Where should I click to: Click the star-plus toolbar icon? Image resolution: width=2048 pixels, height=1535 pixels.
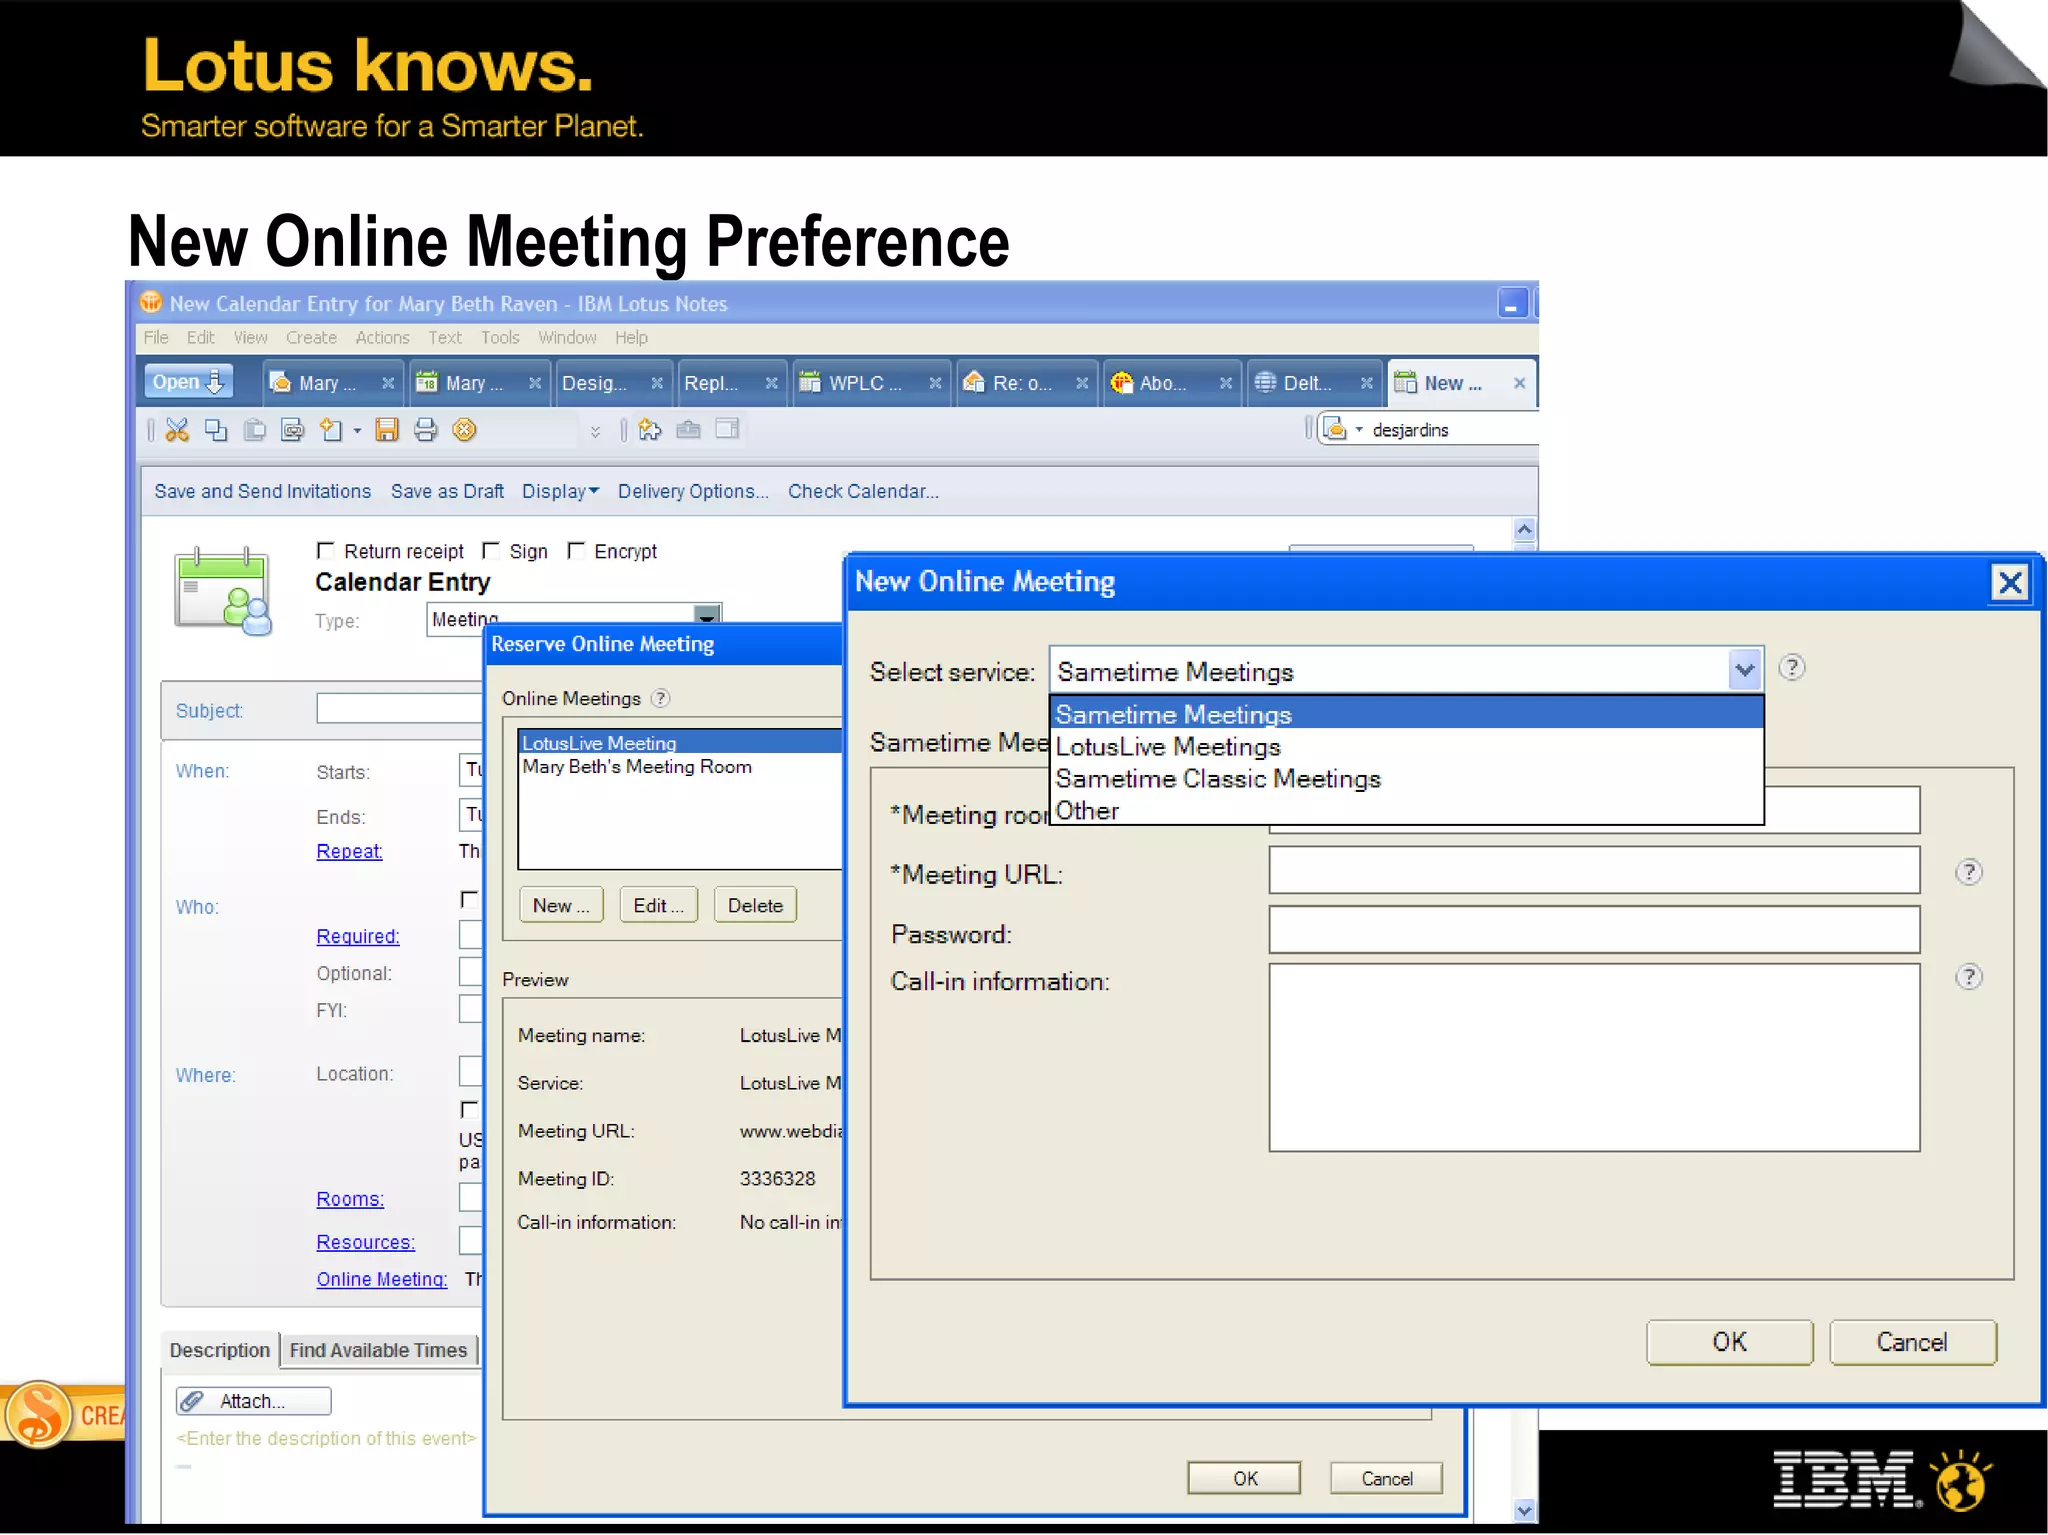[650, 430]
